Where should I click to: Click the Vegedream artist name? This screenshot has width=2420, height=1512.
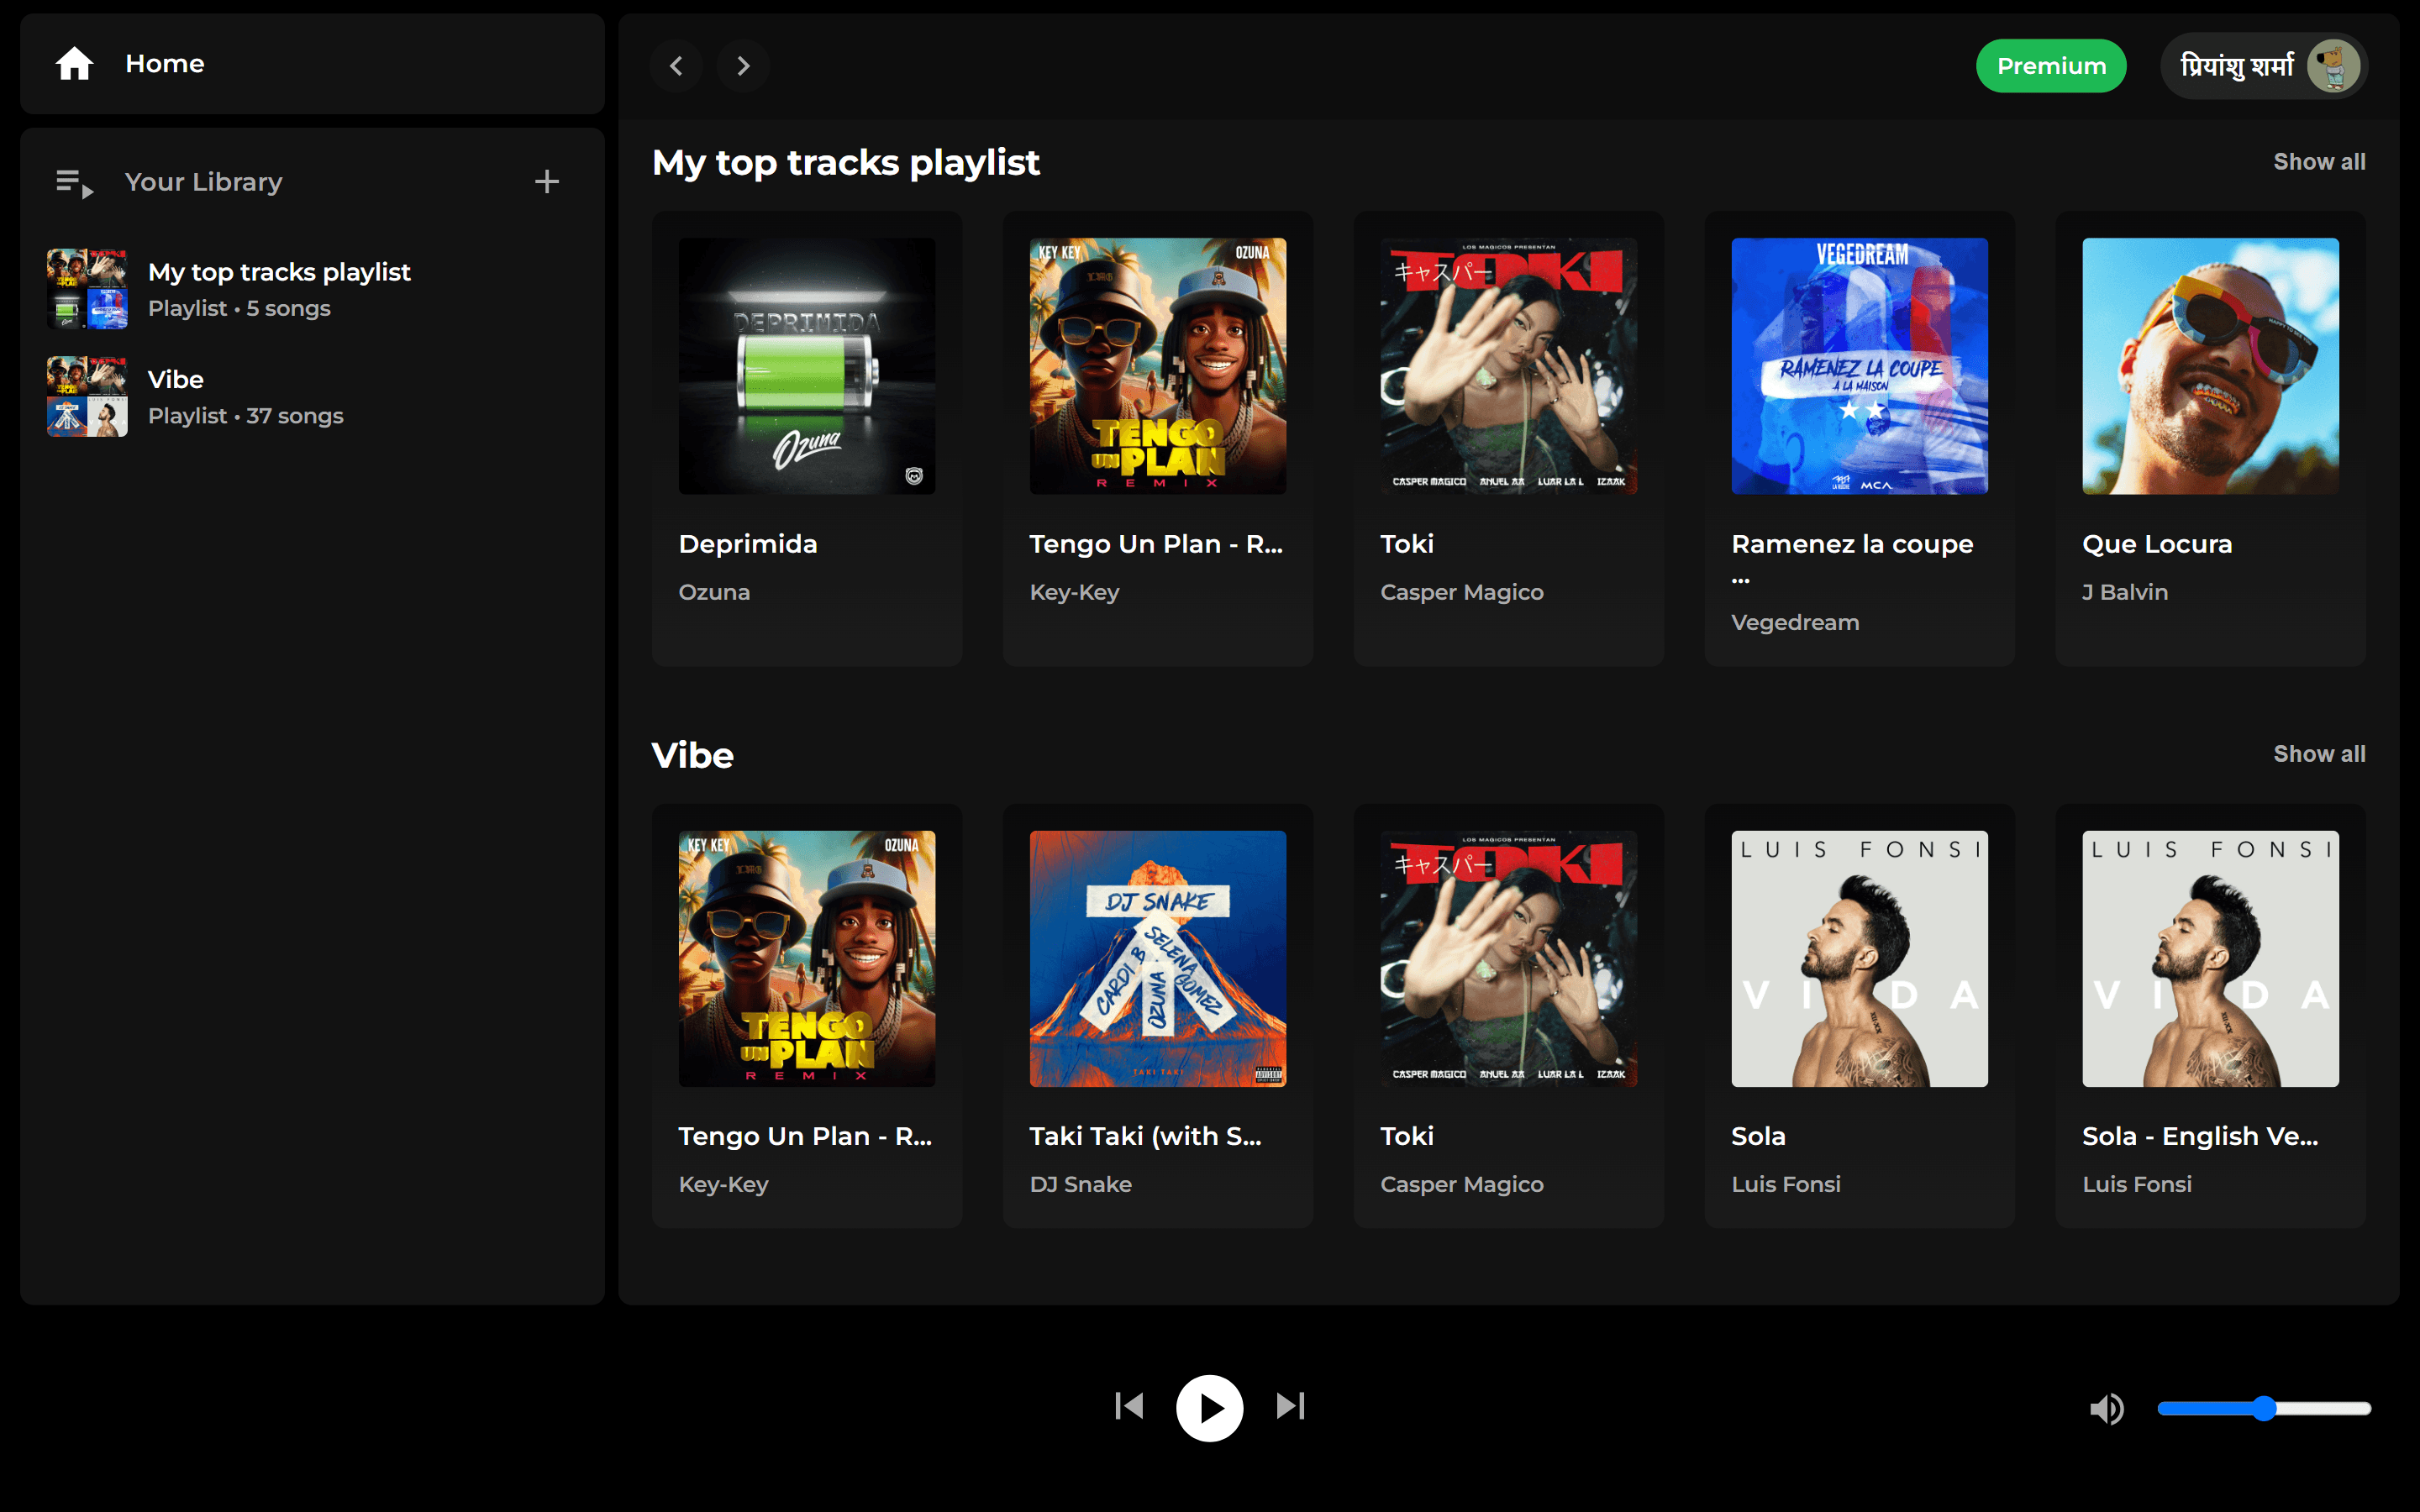[x=1795, y=623]
